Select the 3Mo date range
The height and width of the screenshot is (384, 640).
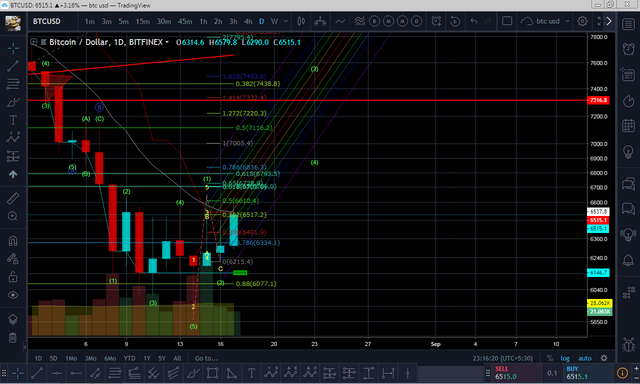point(90,358)
